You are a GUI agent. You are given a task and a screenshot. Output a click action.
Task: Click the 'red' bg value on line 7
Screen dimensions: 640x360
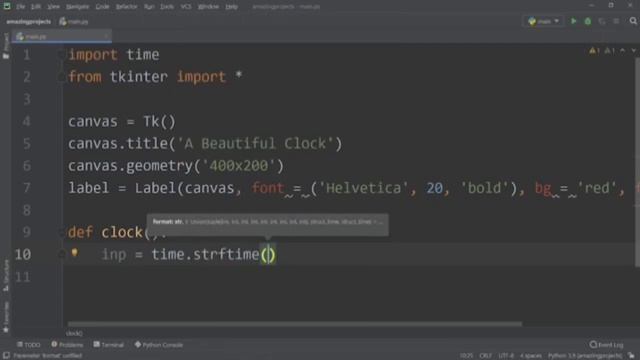point(597,188)
